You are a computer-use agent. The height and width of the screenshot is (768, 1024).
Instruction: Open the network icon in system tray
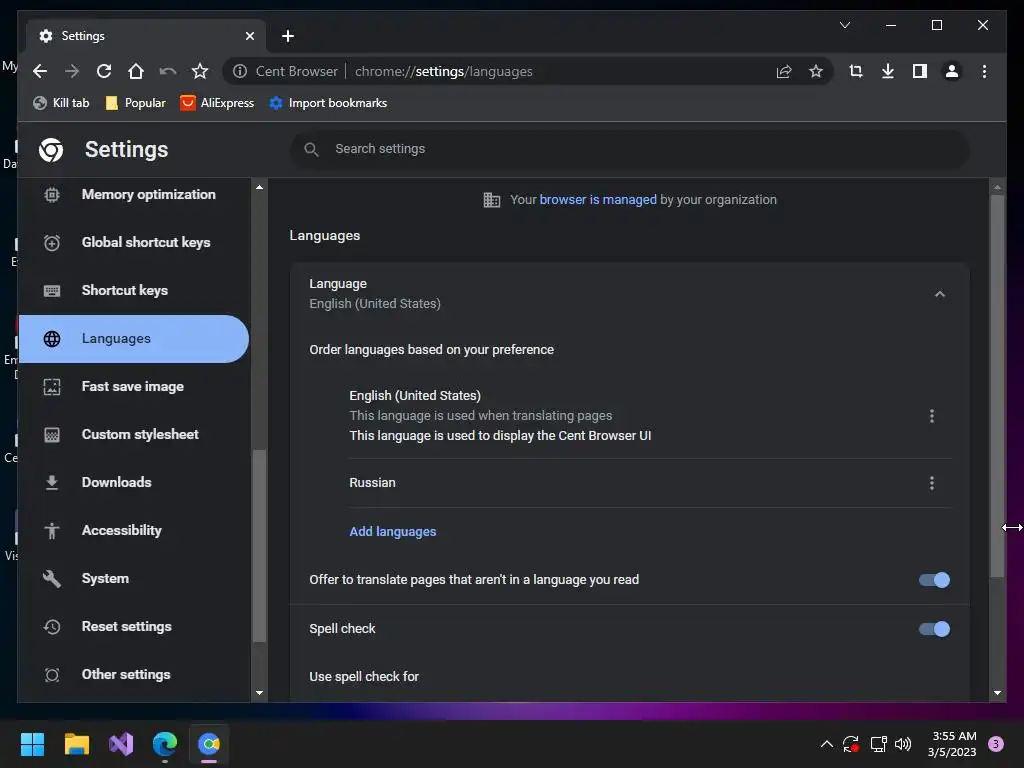pyautogui.click(x=878, y=744)
